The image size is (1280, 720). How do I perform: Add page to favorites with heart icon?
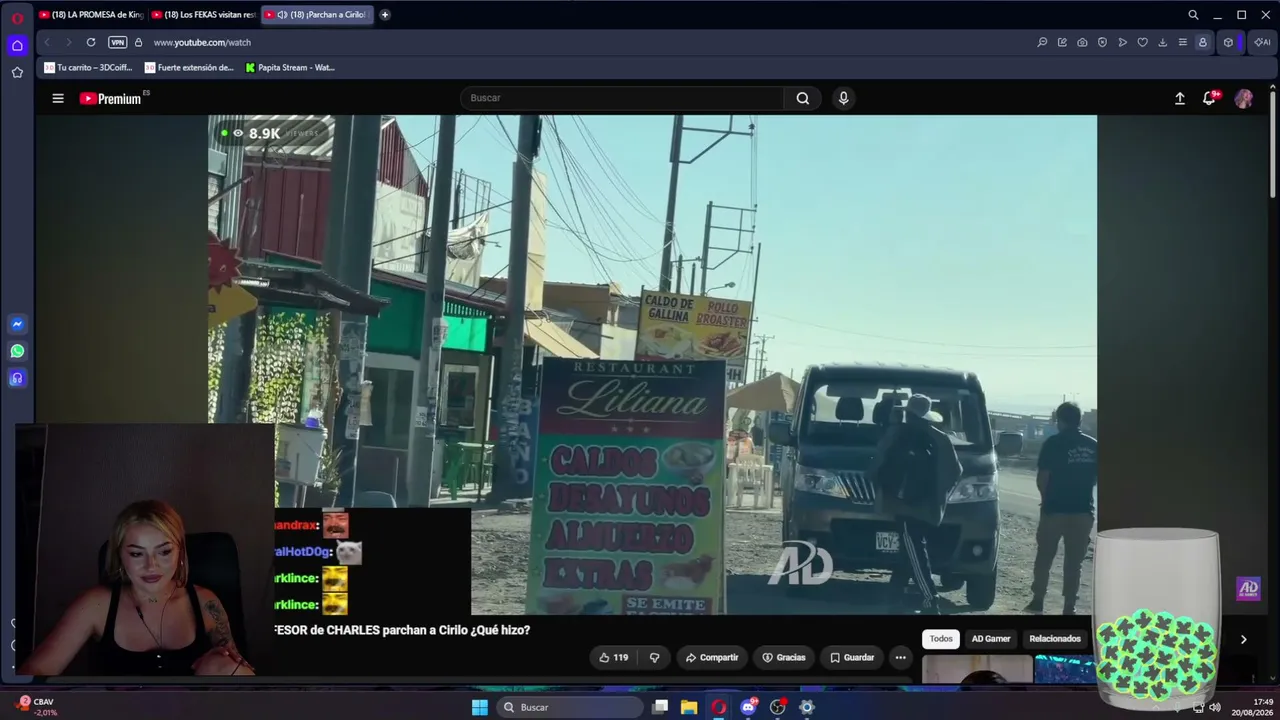tap(1142, 42)
